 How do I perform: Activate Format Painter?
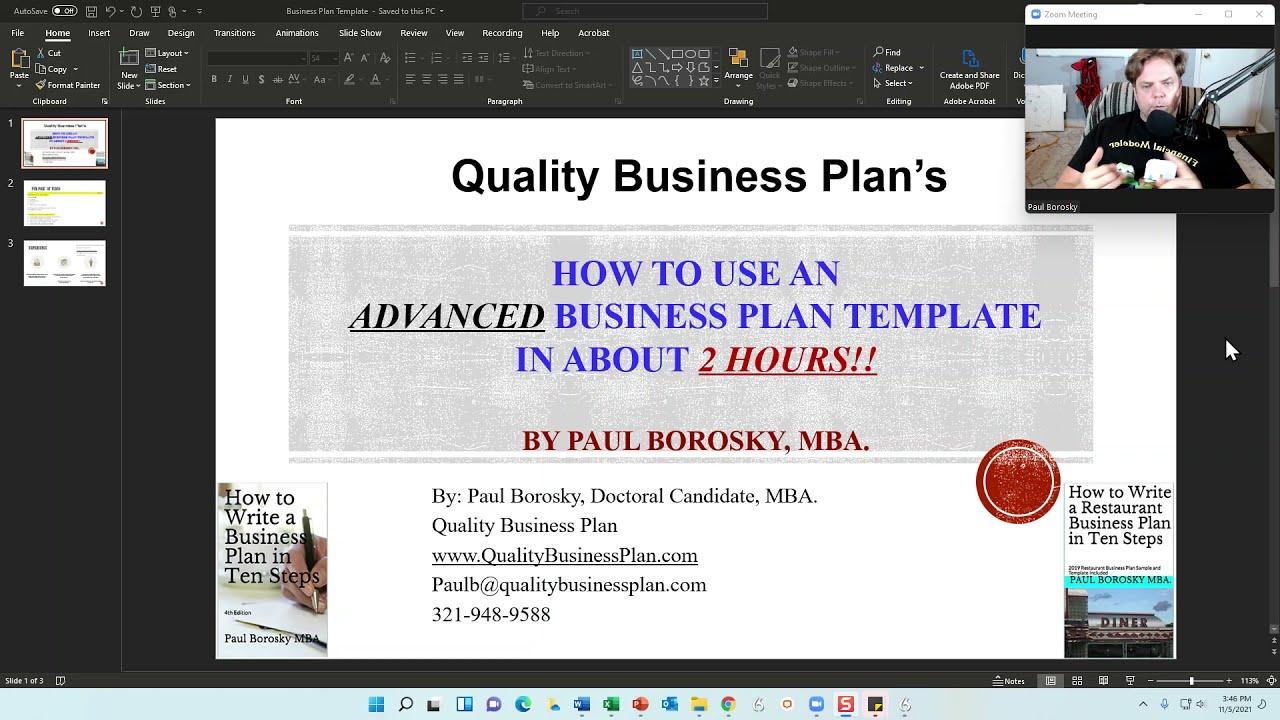(x=68, y=85)
